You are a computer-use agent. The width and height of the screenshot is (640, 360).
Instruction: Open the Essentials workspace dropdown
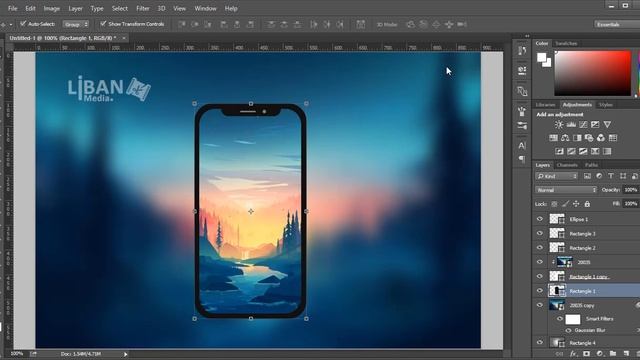(x=617, y=24)
